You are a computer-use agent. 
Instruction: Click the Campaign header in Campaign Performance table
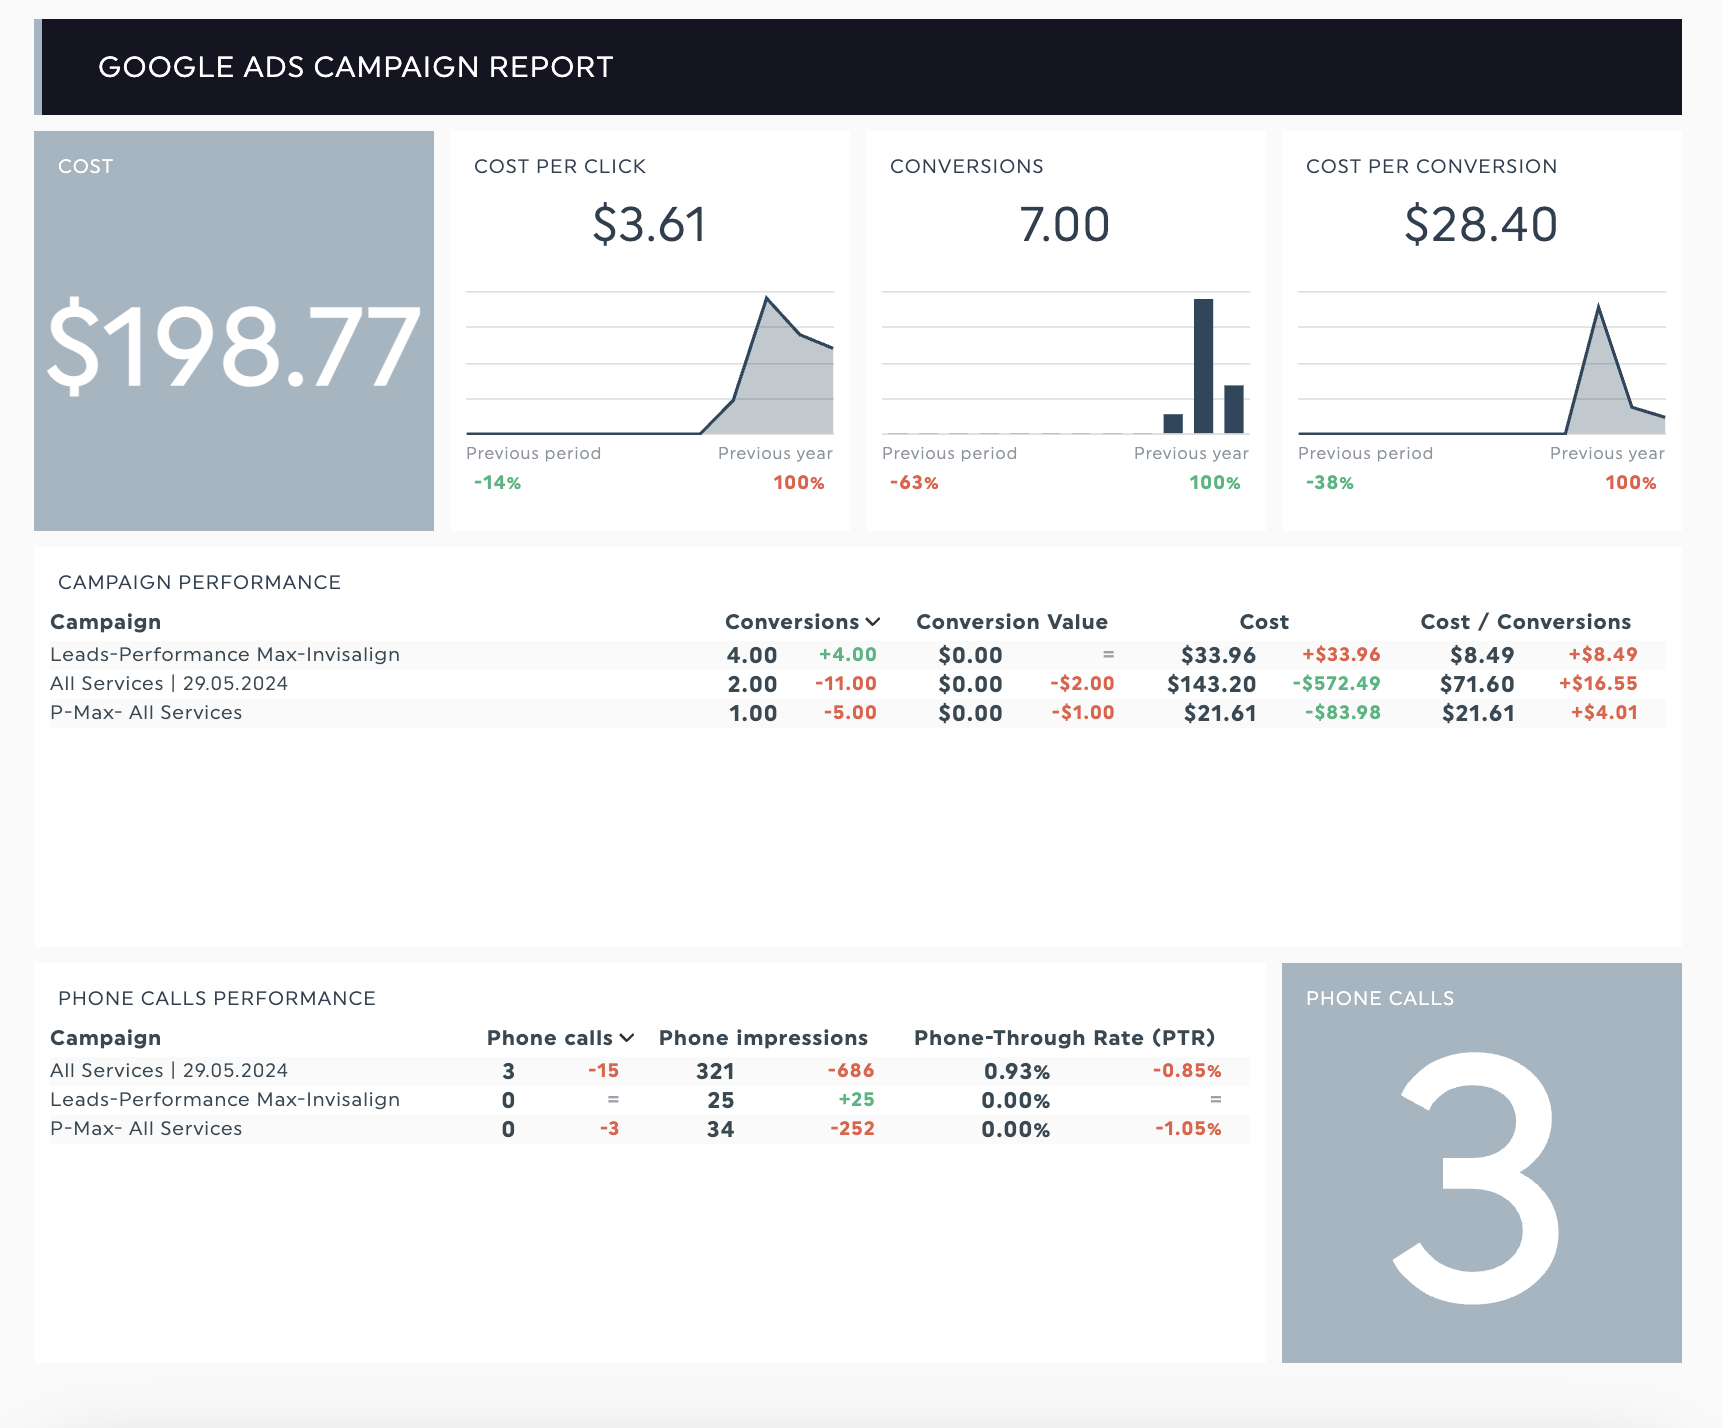click(105, 622)
